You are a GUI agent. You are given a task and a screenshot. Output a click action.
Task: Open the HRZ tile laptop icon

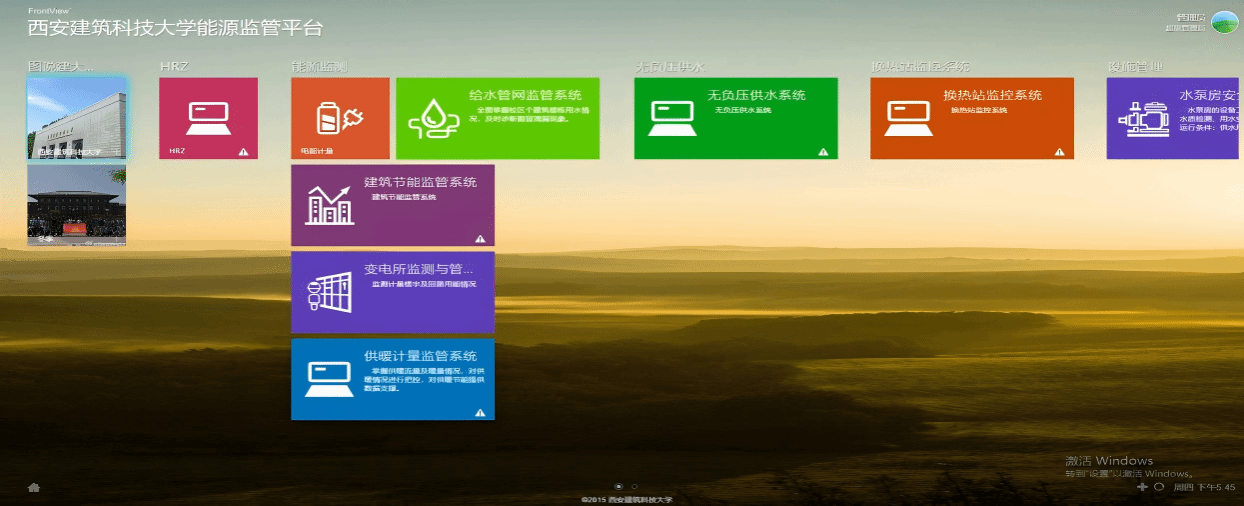208,115
